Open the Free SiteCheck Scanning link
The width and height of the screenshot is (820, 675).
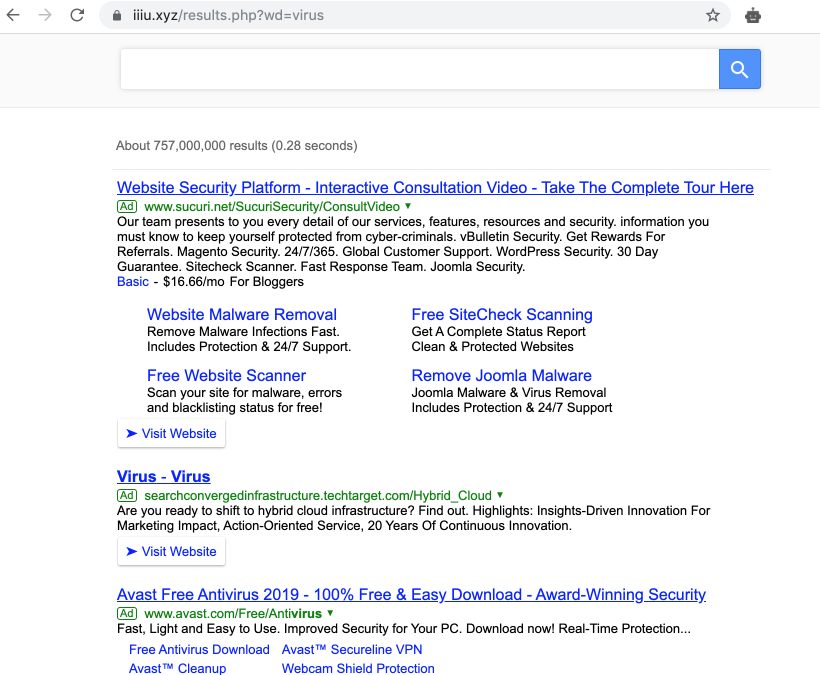[502, 315]
